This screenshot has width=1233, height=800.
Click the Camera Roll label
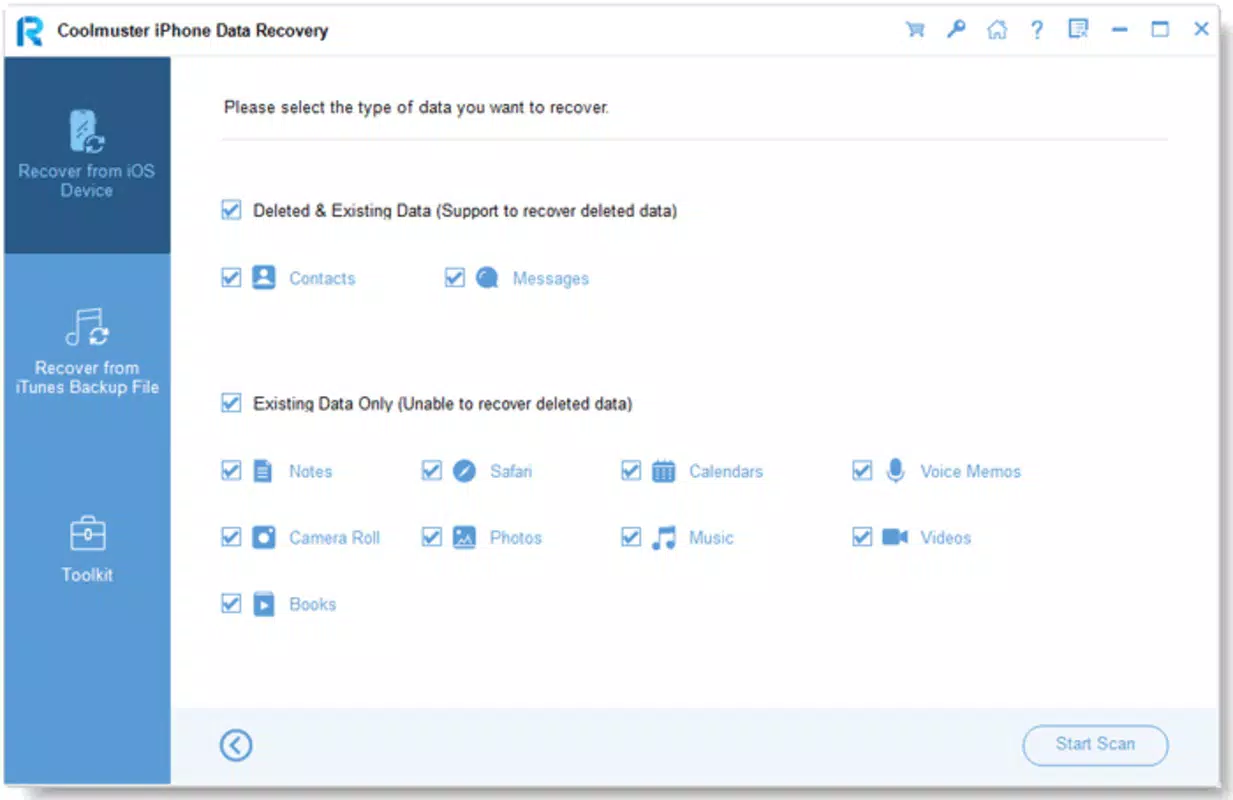click(x=334, y=538)
